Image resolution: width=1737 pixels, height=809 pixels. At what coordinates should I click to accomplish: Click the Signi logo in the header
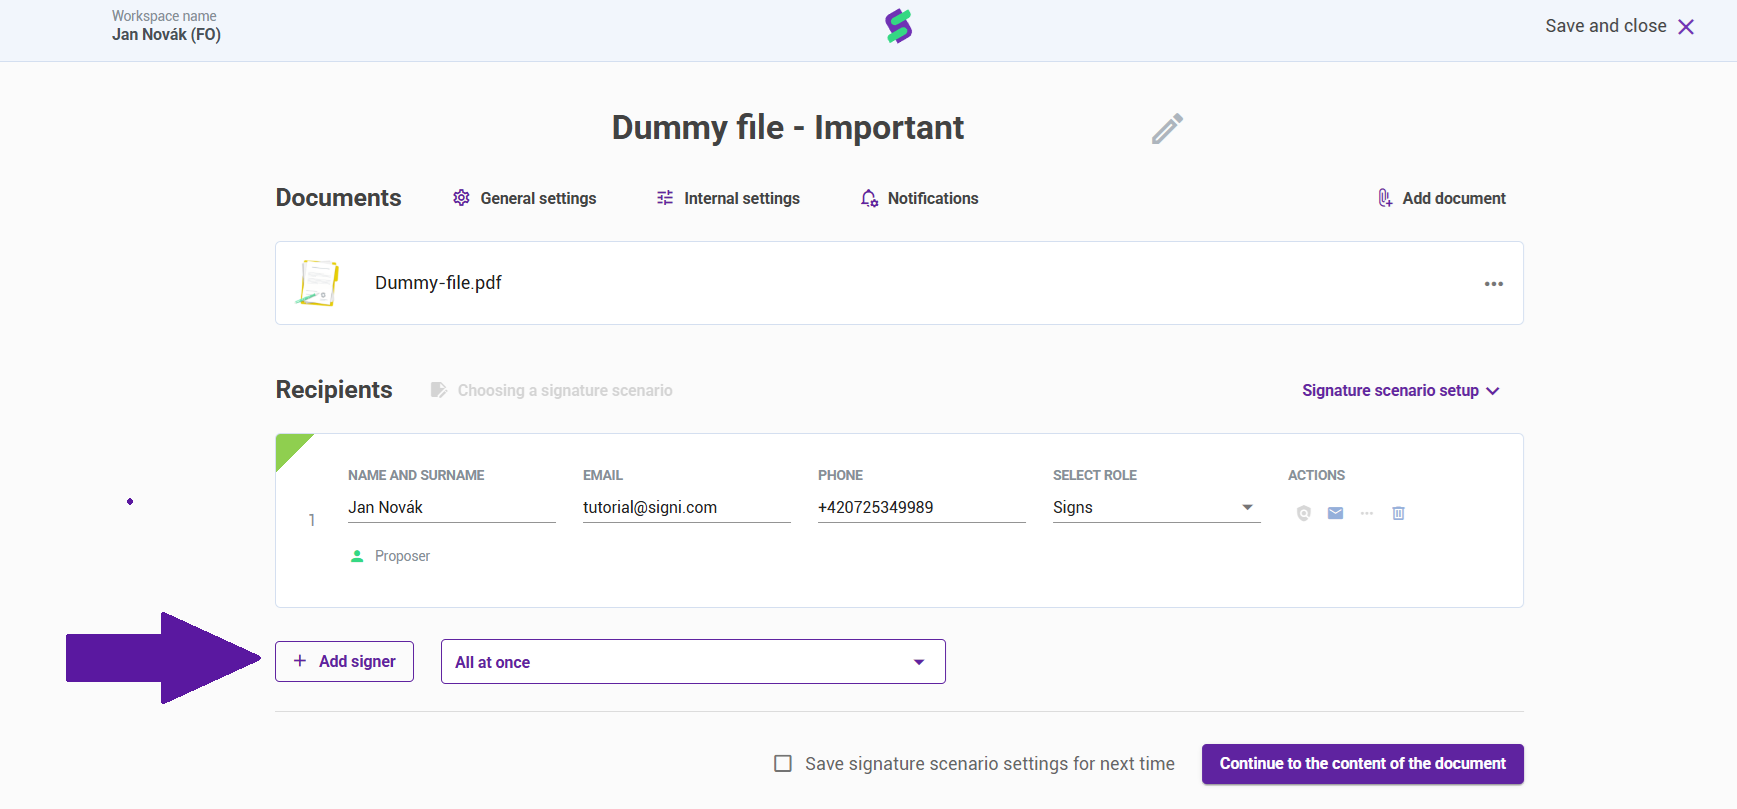coord(899,26)
